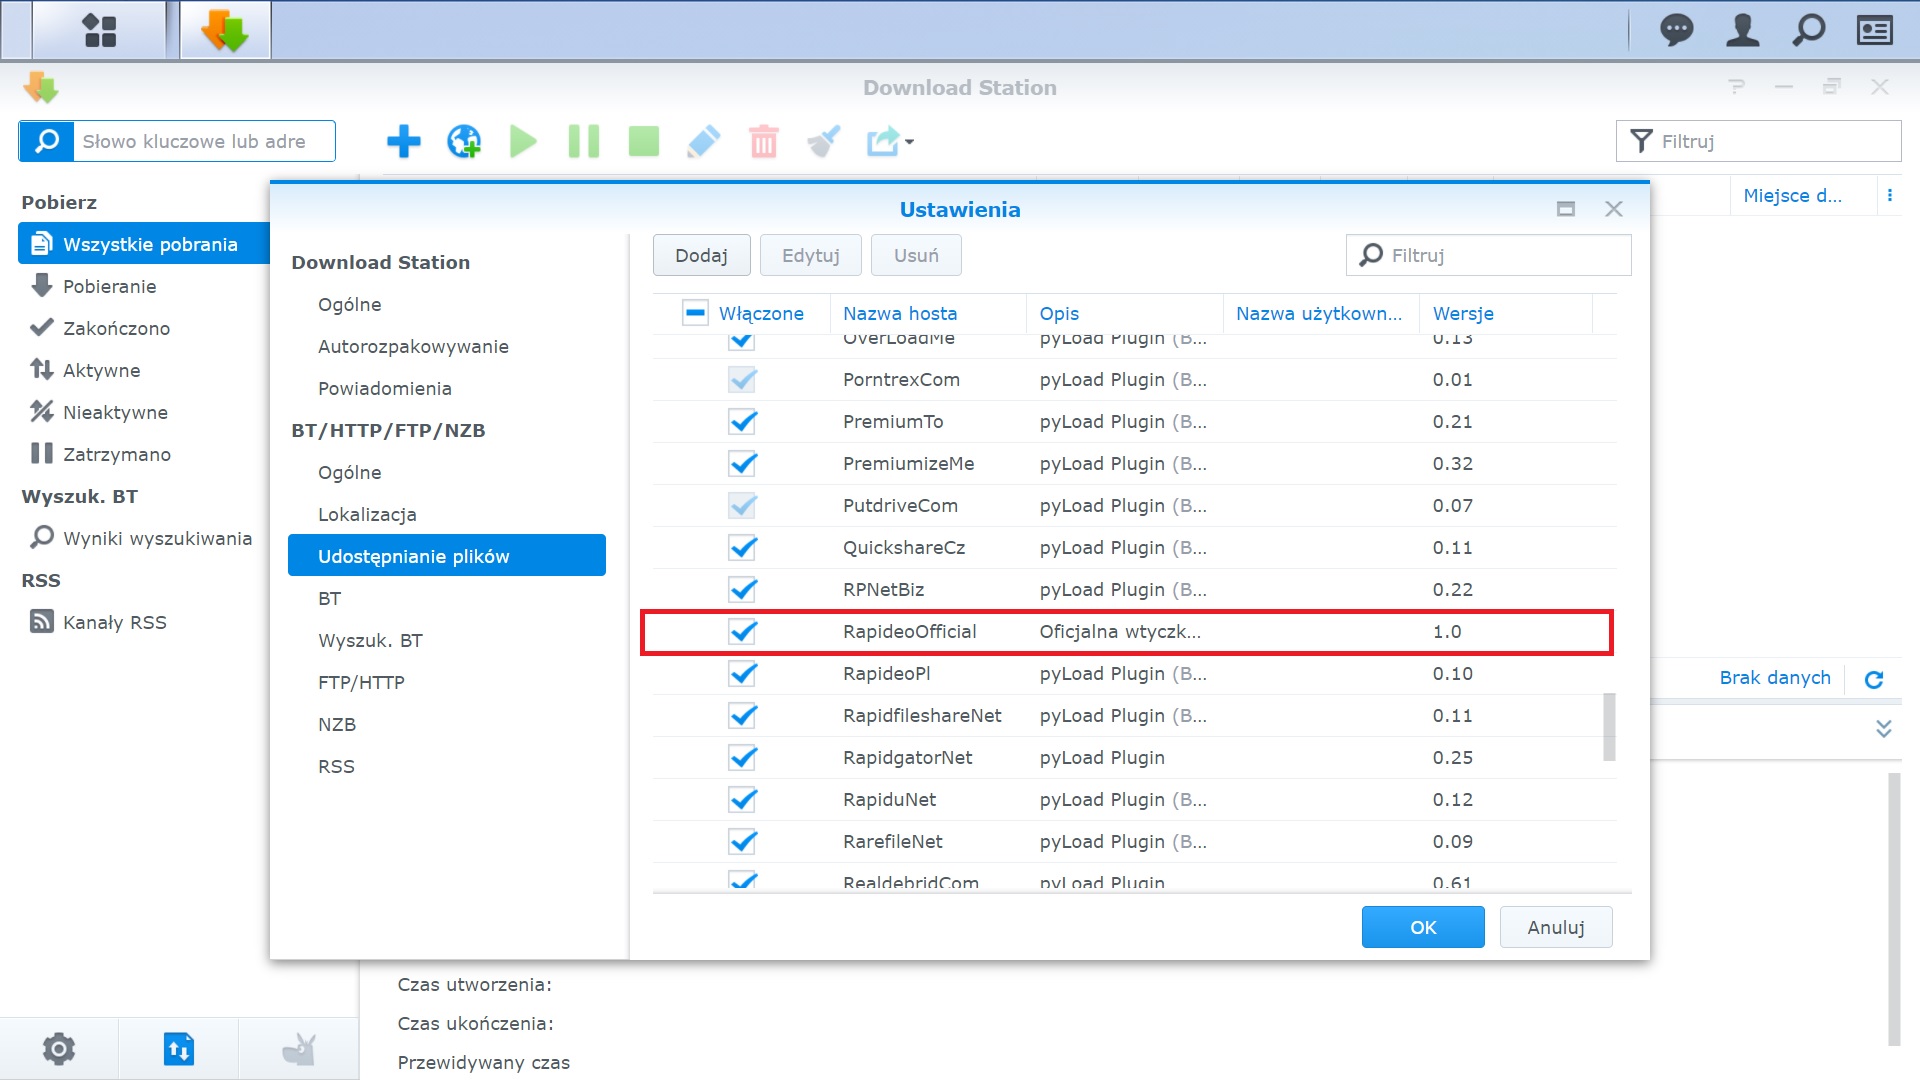1920x1080 pixels.
Task: Disable PremiumizeMe host checkbox
Action: tap(742, 464)
